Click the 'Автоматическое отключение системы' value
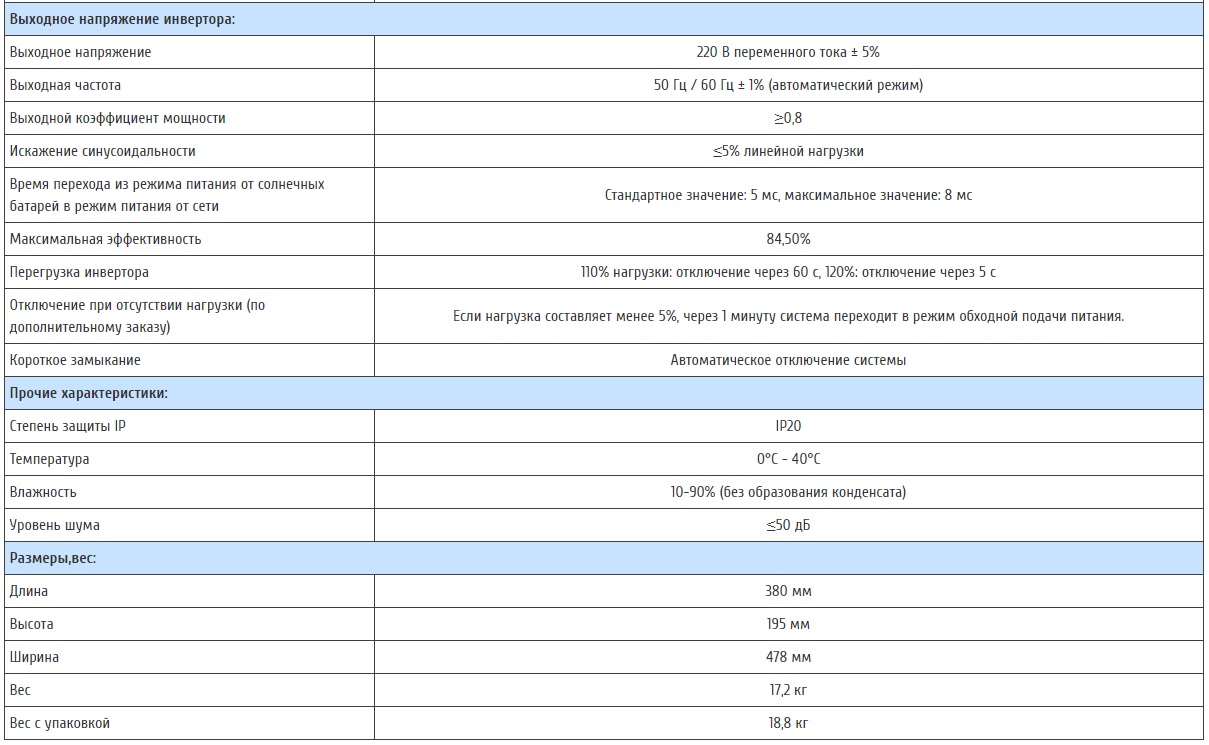The height and width of the screenshot is (745, 1209). pyautogui.click(x=788, y=360)
